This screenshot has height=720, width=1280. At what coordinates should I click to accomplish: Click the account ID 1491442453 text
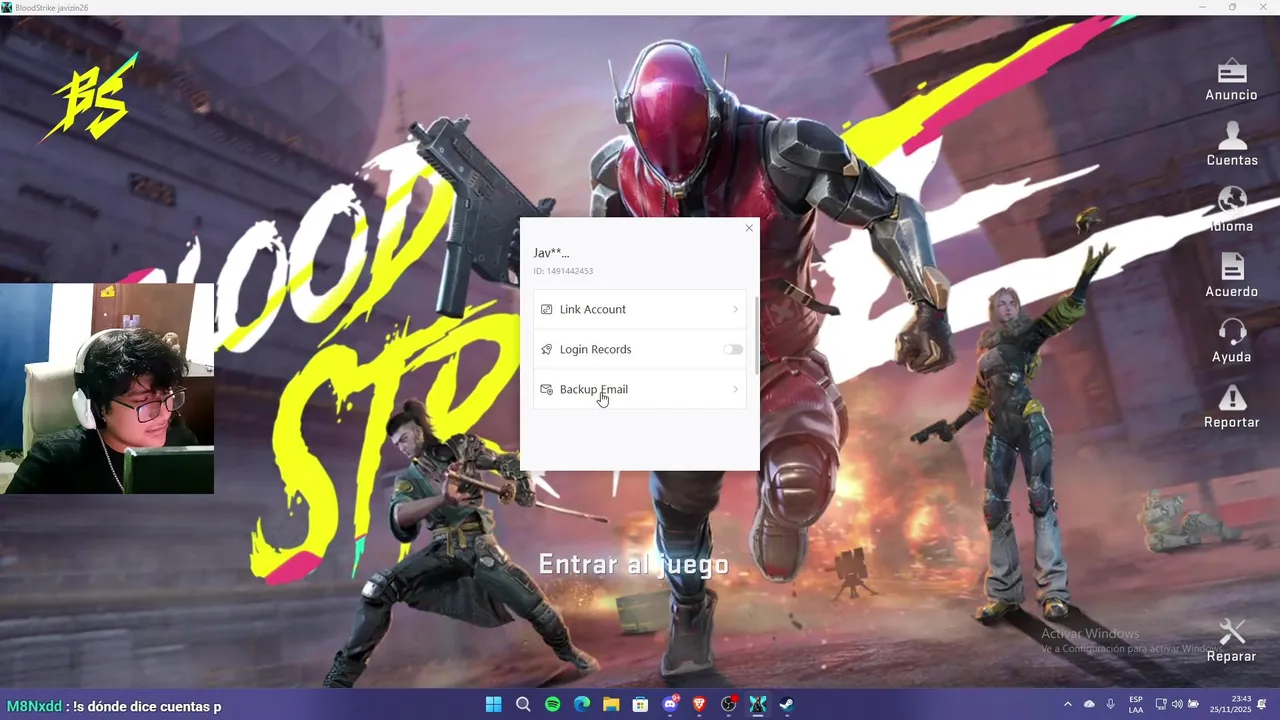pyautogui.click(x=563, y=271)
